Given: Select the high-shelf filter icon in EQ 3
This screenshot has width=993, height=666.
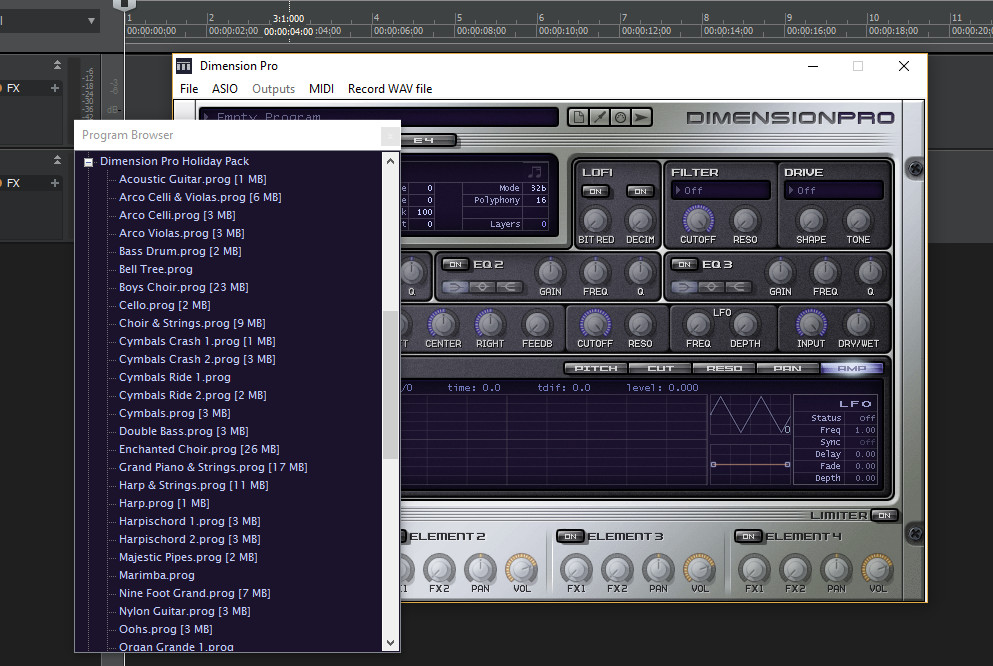Looking at the screenshot, I should [x=738, y=287].
